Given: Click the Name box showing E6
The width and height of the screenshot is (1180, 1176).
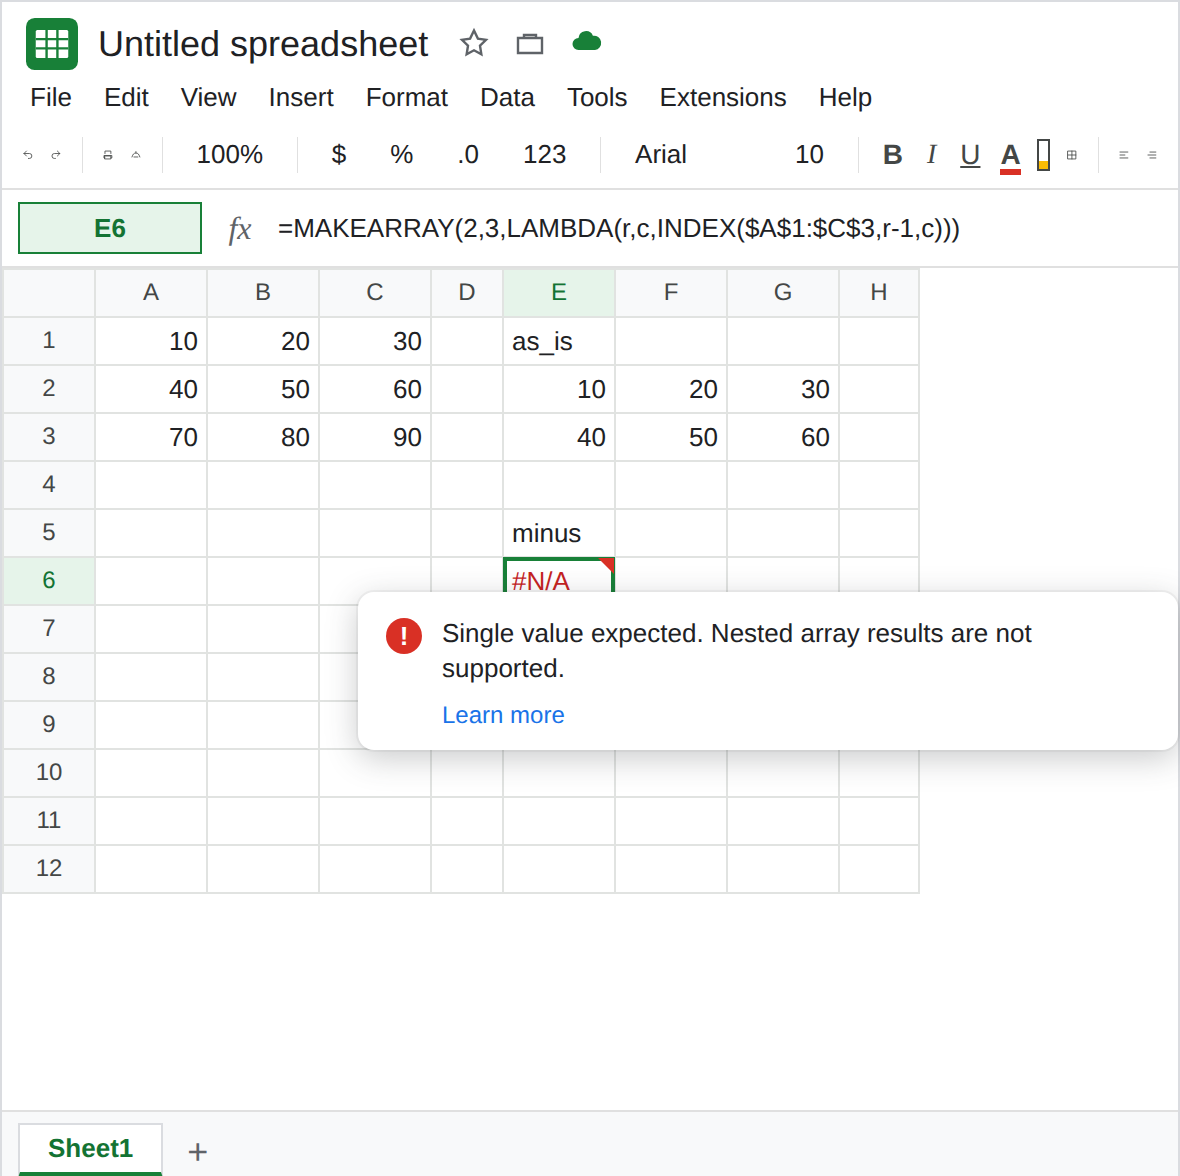Looking at the screenshot, I should (110, 228).
